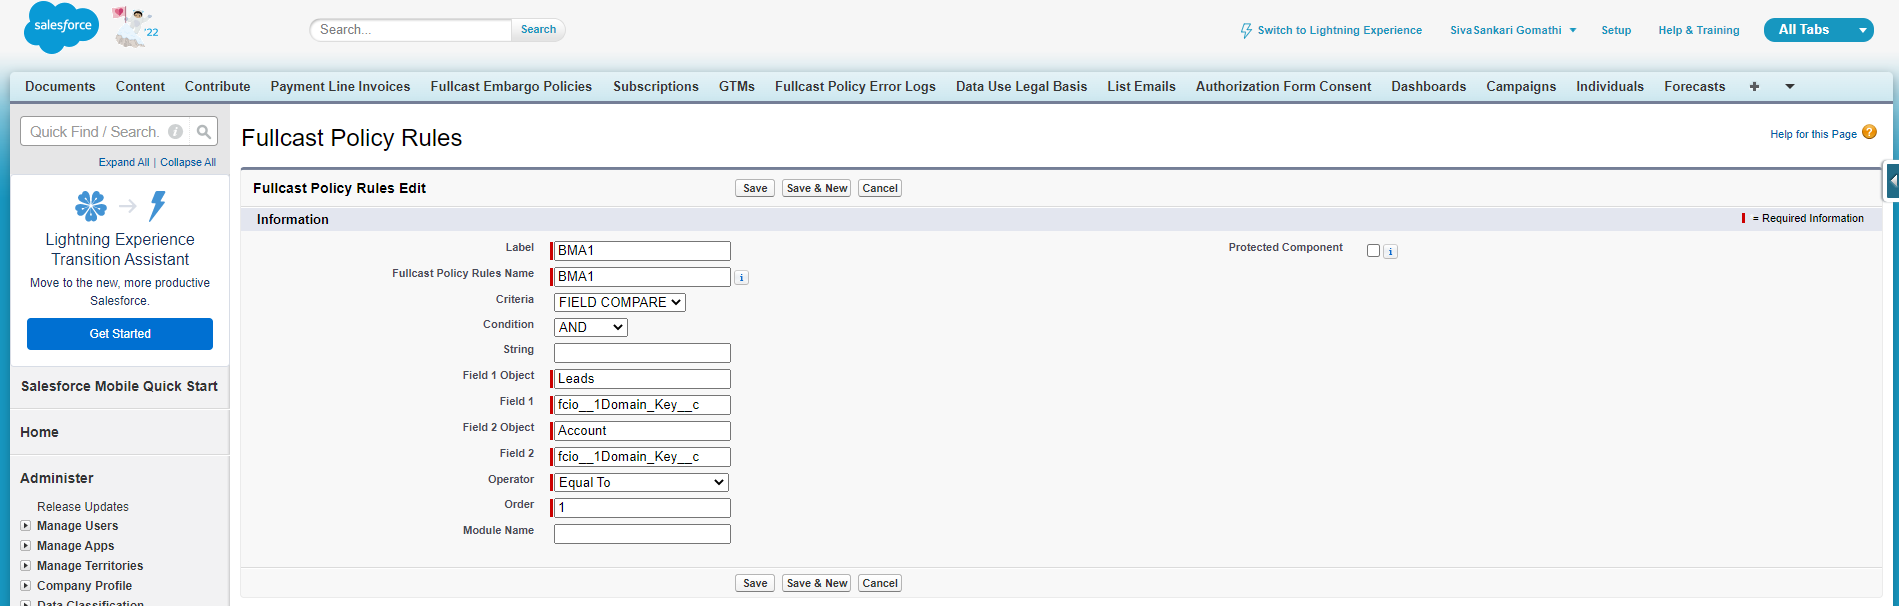
Task: Click the top Save button
Action: [x=755, y=188]
